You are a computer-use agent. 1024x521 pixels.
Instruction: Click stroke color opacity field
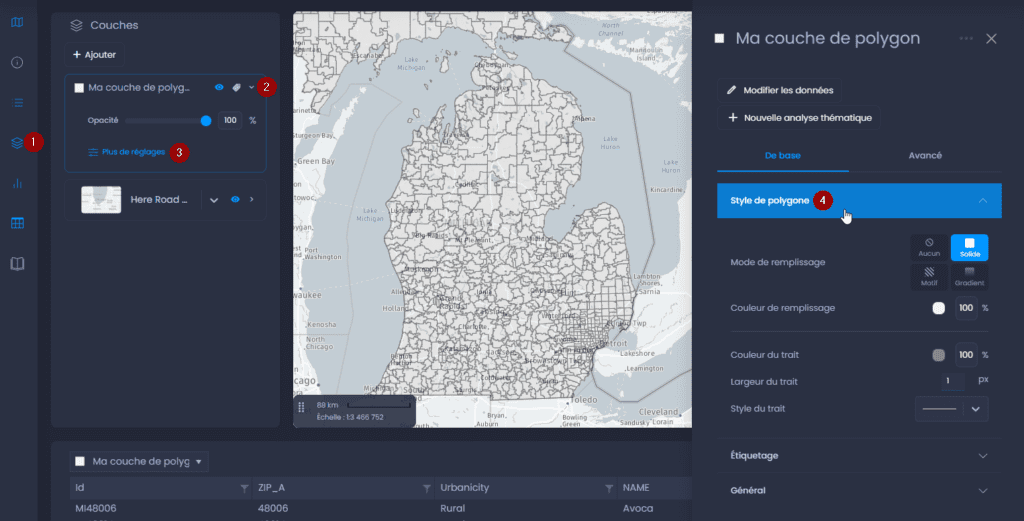pyautogui.click(x=966, y=355)
